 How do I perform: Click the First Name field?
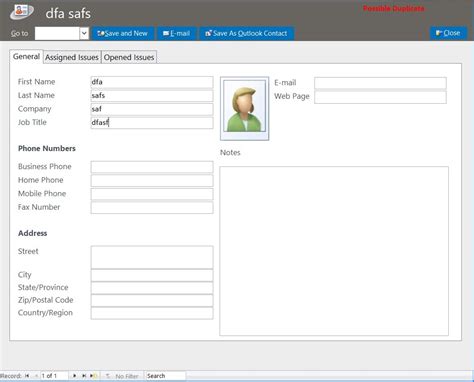click(x=152, y=82)
